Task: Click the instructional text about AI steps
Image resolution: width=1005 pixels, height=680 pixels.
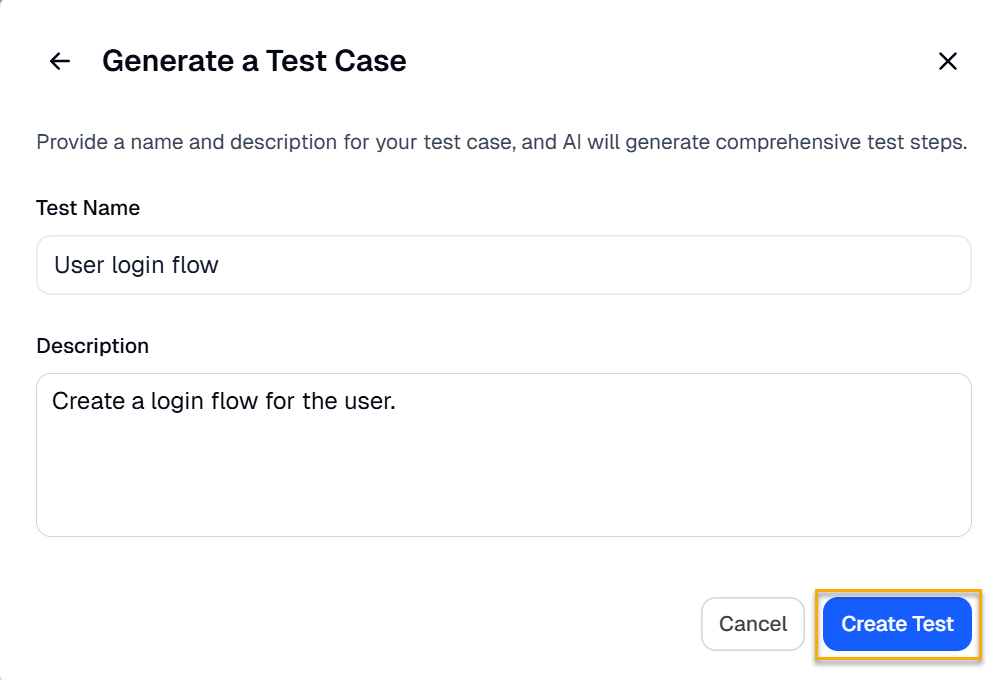Action: [x=502, y=142]
